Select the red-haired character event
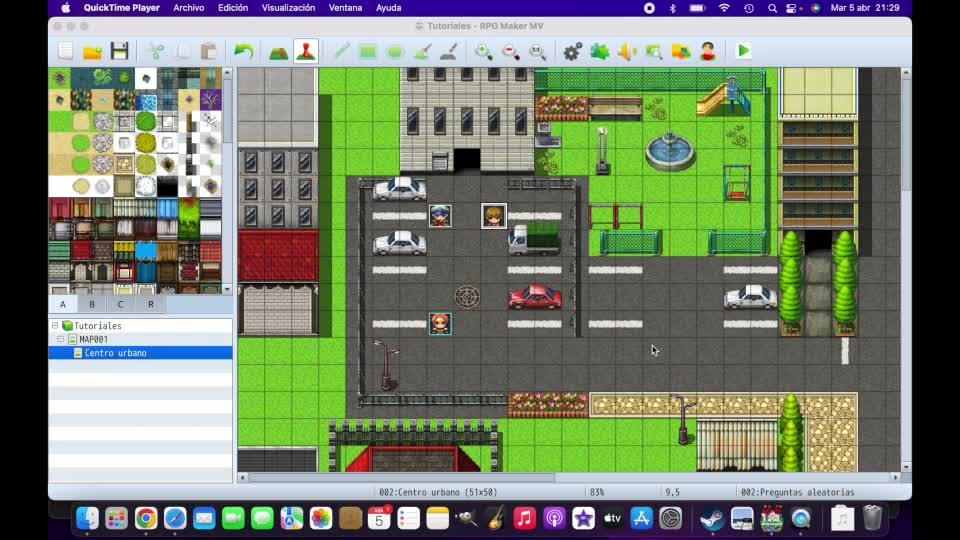960x540 pixels. 440,324
